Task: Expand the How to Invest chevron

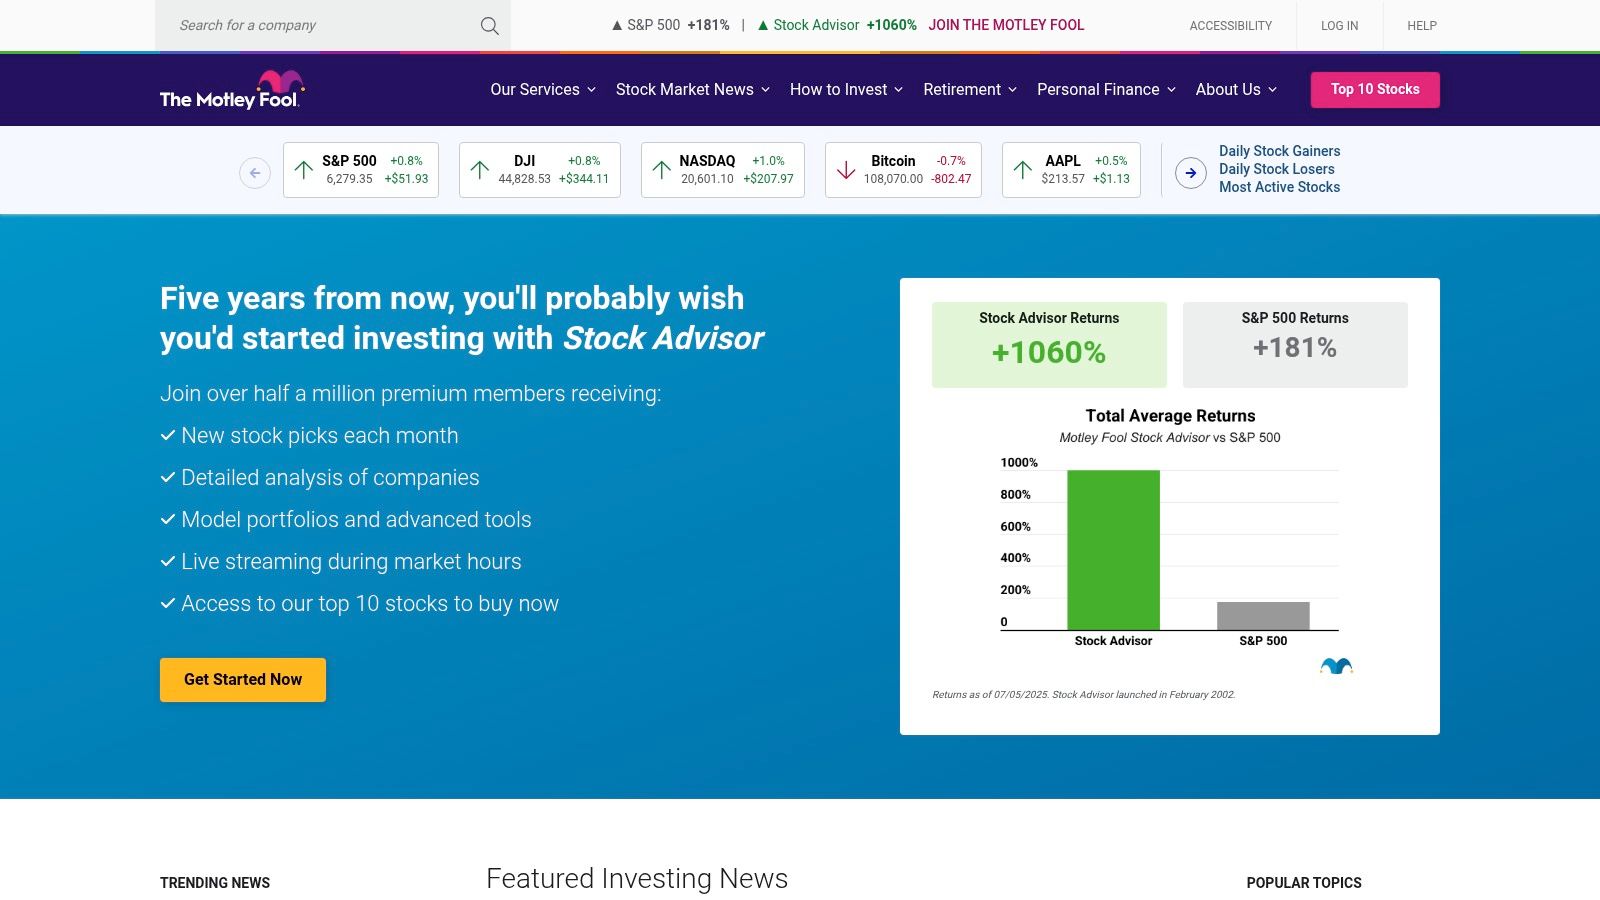Action: tap(898, 90)
